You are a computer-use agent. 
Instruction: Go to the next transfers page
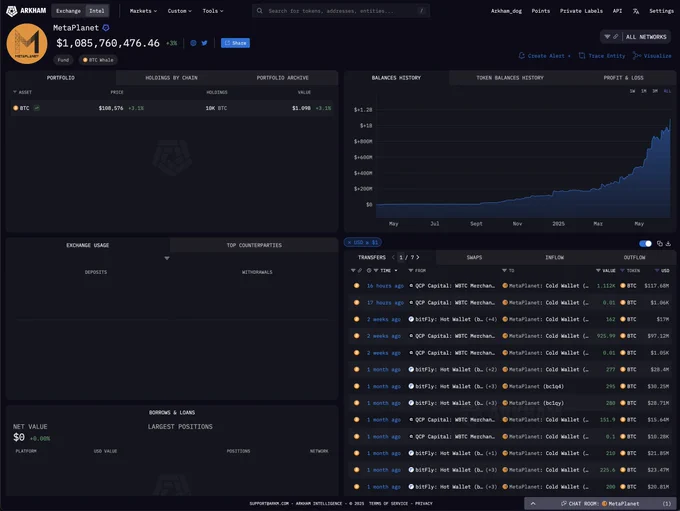point(418,257)
